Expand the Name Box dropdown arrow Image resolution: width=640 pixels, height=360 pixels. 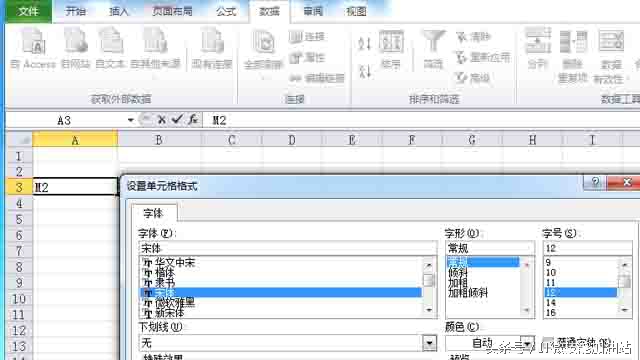131,120
